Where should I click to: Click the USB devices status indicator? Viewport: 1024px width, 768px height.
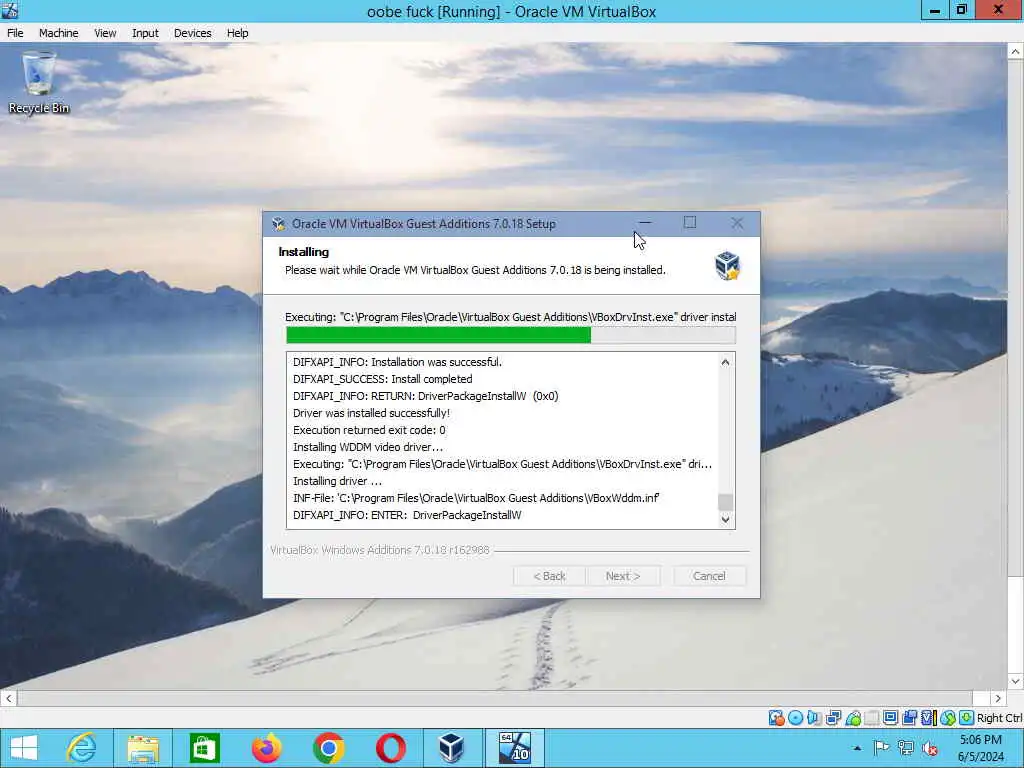853,718
